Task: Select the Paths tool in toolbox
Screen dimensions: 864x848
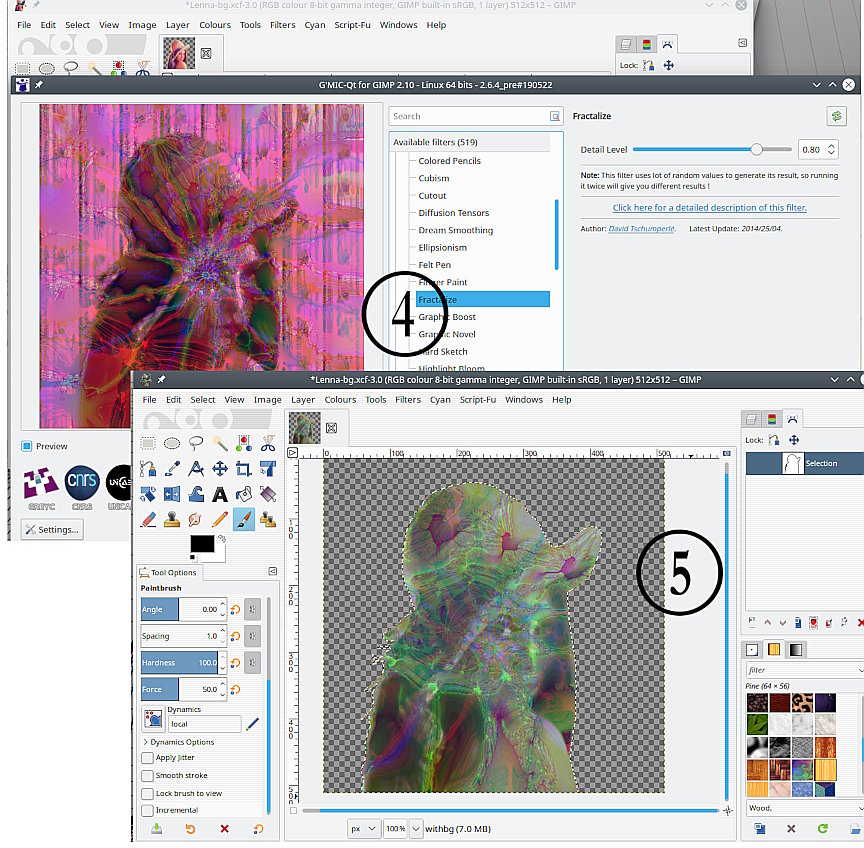Action: tap(148, 469)
